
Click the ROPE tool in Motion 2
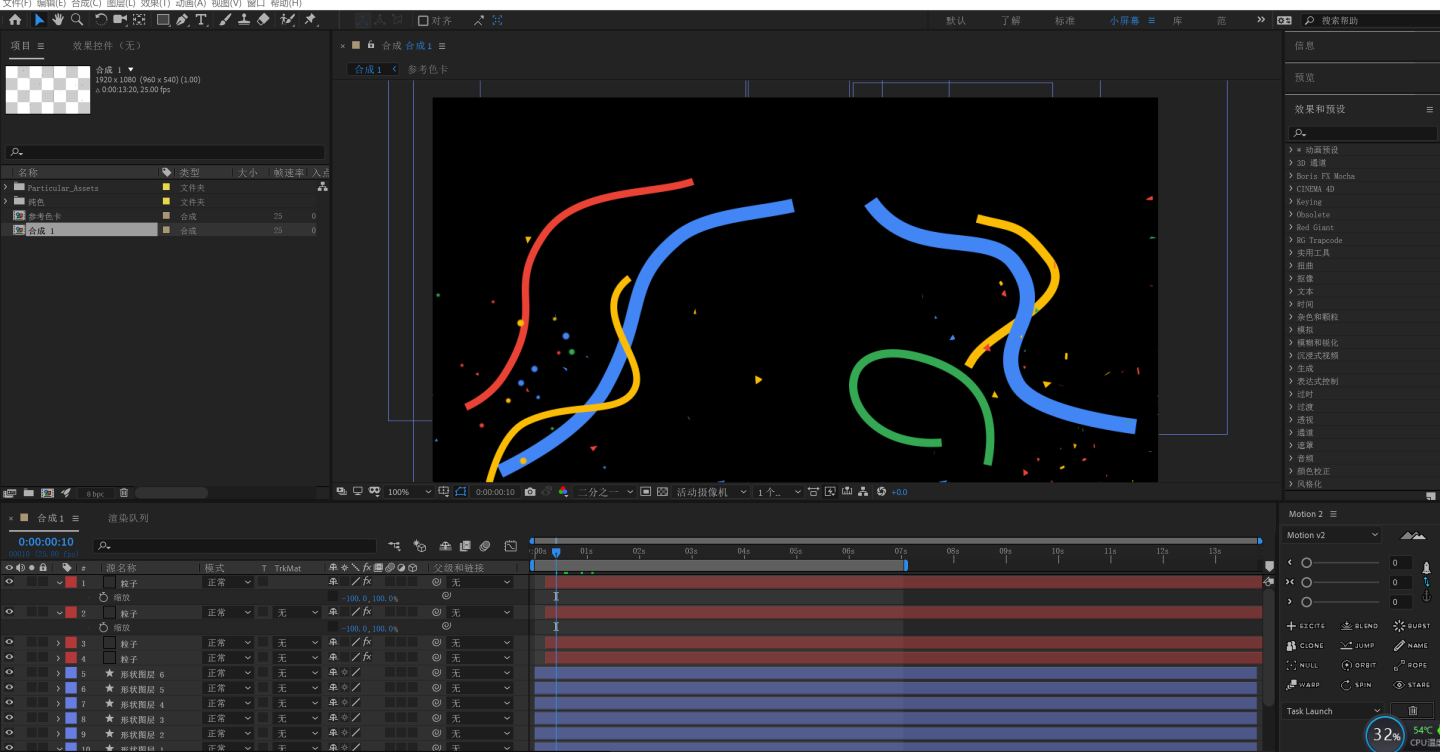tap(1411, 665)
